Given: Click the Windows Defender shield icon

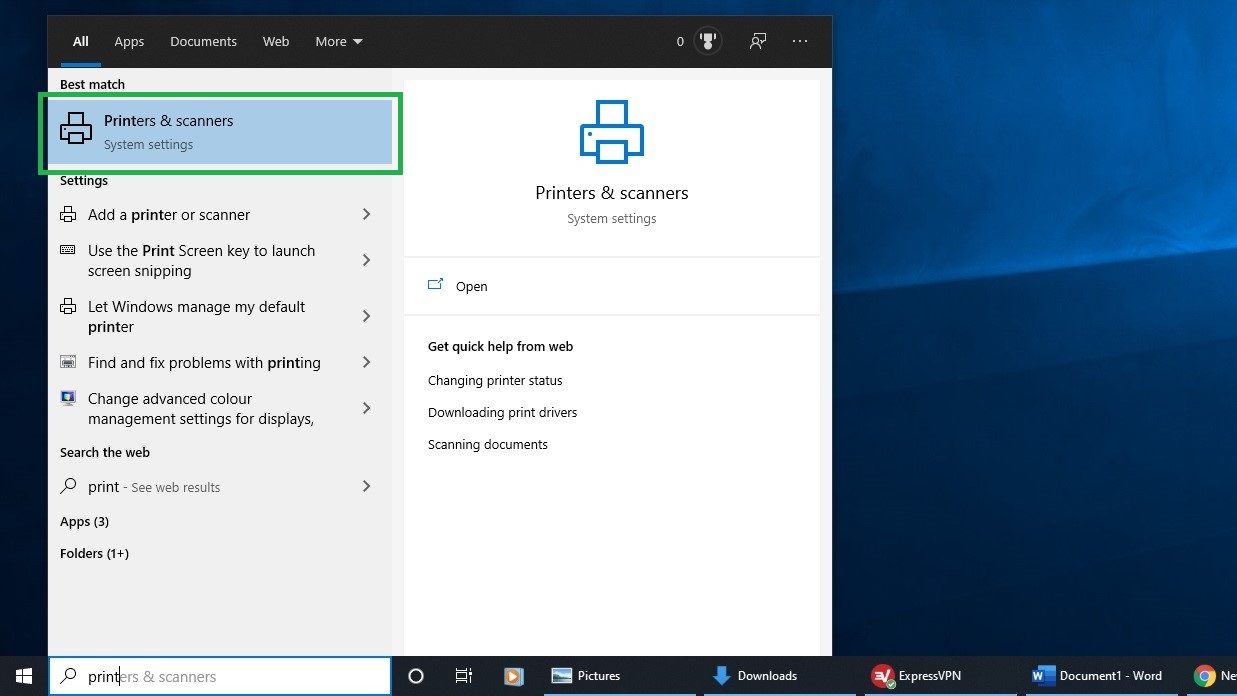Looking at the screenshot, I should coord(708,41).
